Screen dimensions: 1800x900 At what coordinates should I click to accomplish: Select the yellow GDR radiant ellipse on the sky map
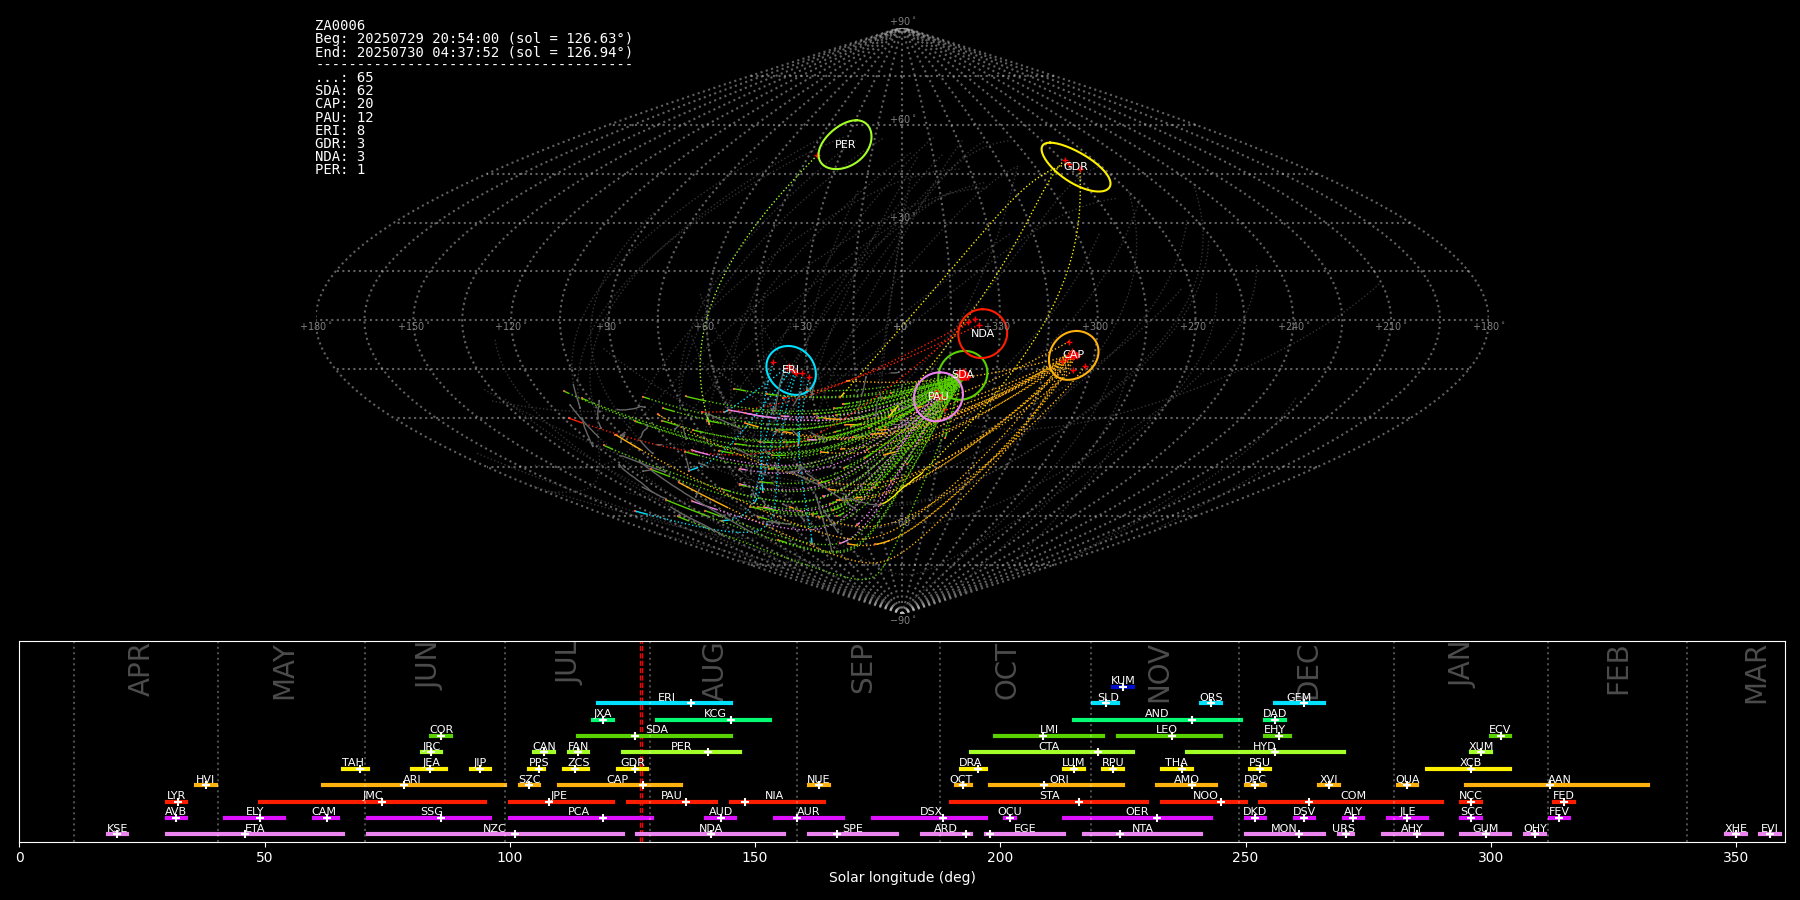click(1075, 167)
